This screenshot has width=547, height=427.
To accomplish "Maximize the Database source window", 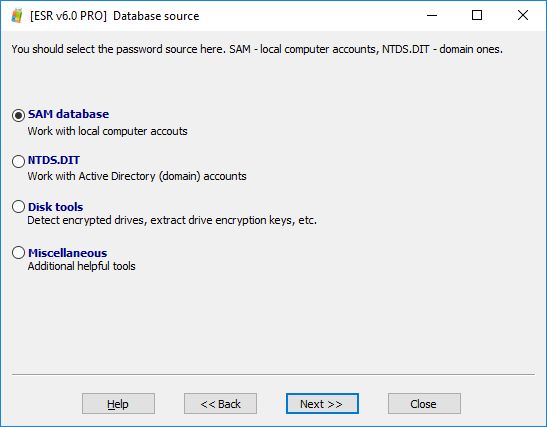I will [477, 15].
